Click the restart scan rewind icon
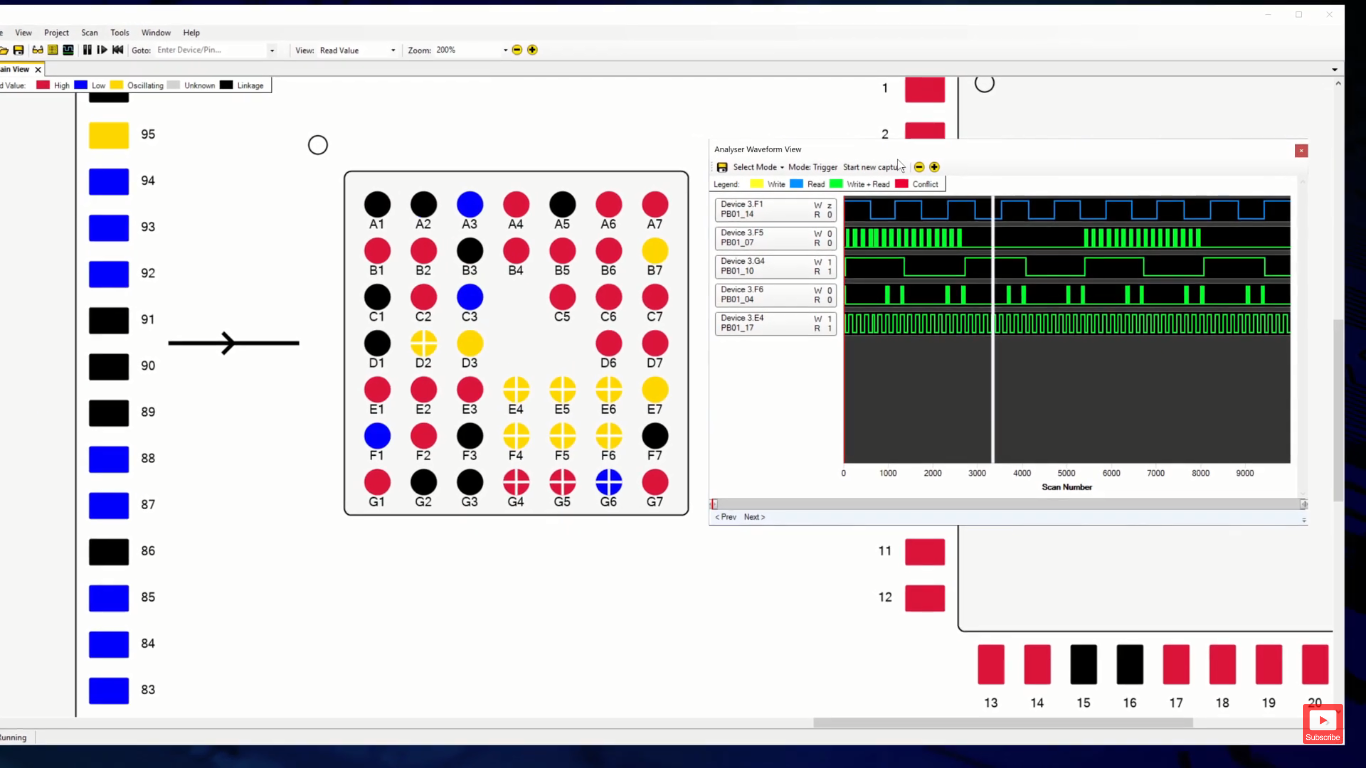The height and width of the screenshot is (768, 1366). [x=117, y=50]
